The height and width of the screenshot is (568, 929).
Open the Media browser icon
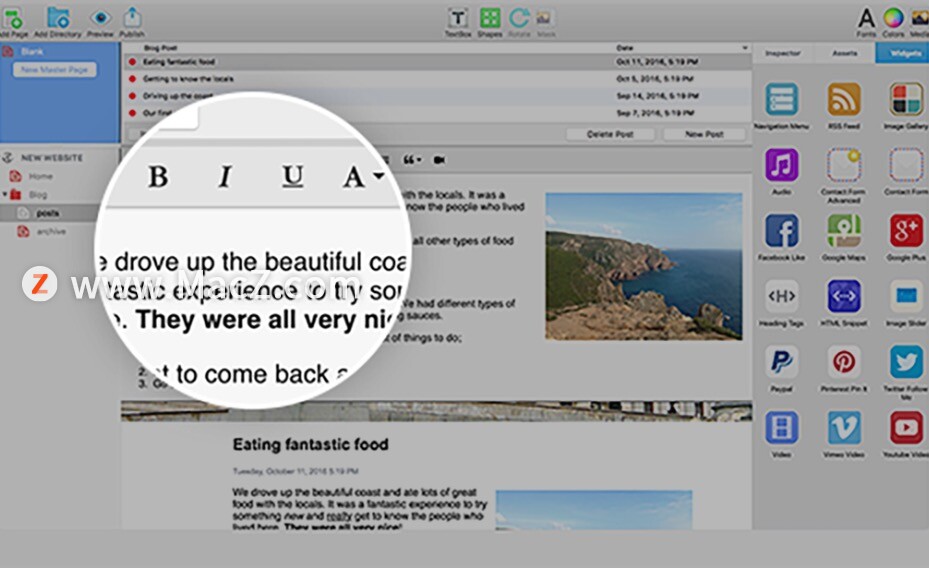pos(920,18)
